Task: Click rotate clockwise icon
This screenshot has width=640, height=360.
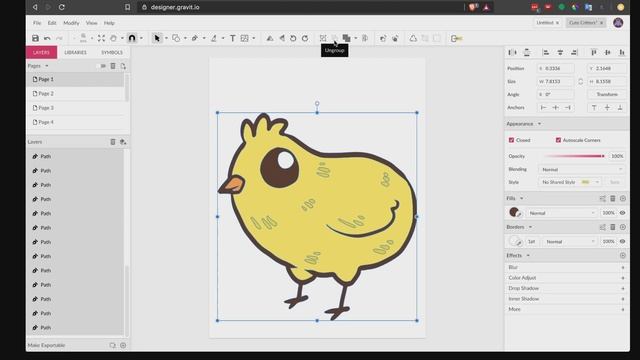Action: [305, 38]
